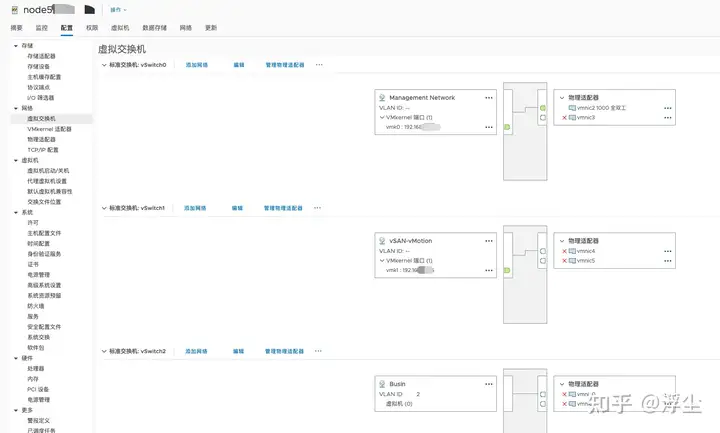Collapse 物理适配器 list of vSwitch0
720x433 pixels.
tap(562, 98)
